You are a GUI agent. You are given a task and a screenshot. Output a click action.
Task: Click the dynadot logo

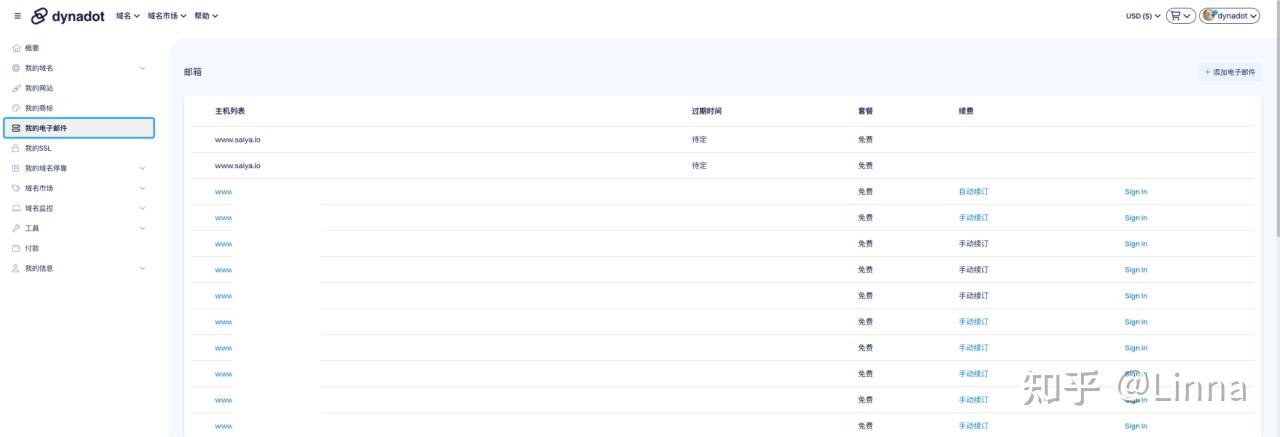[x=67, y=16]
